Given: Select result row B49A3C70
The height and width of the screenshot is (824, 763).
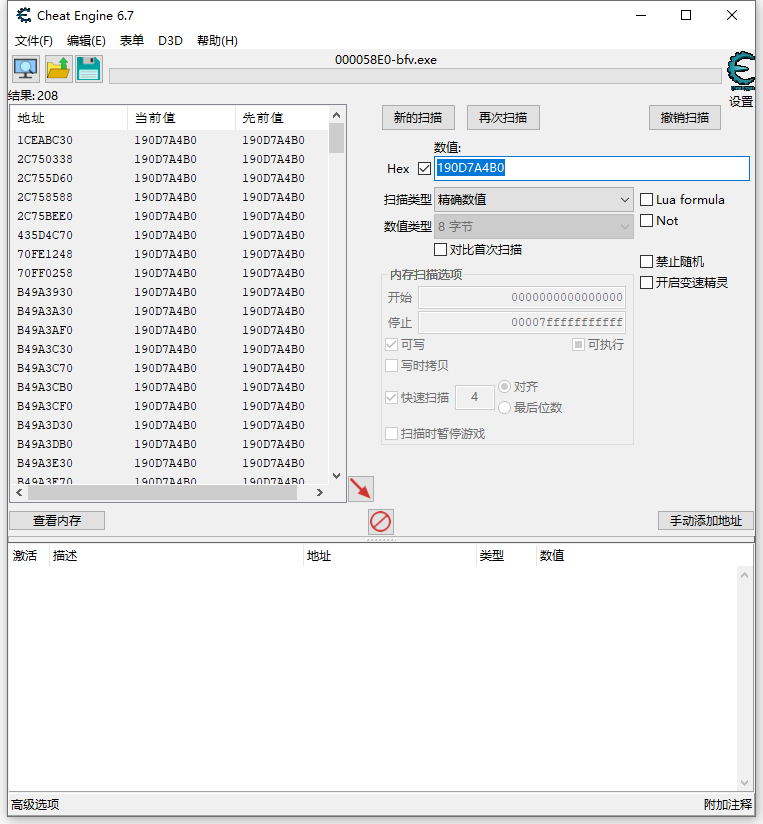Looking at the screenshot, I should [170, 368].
